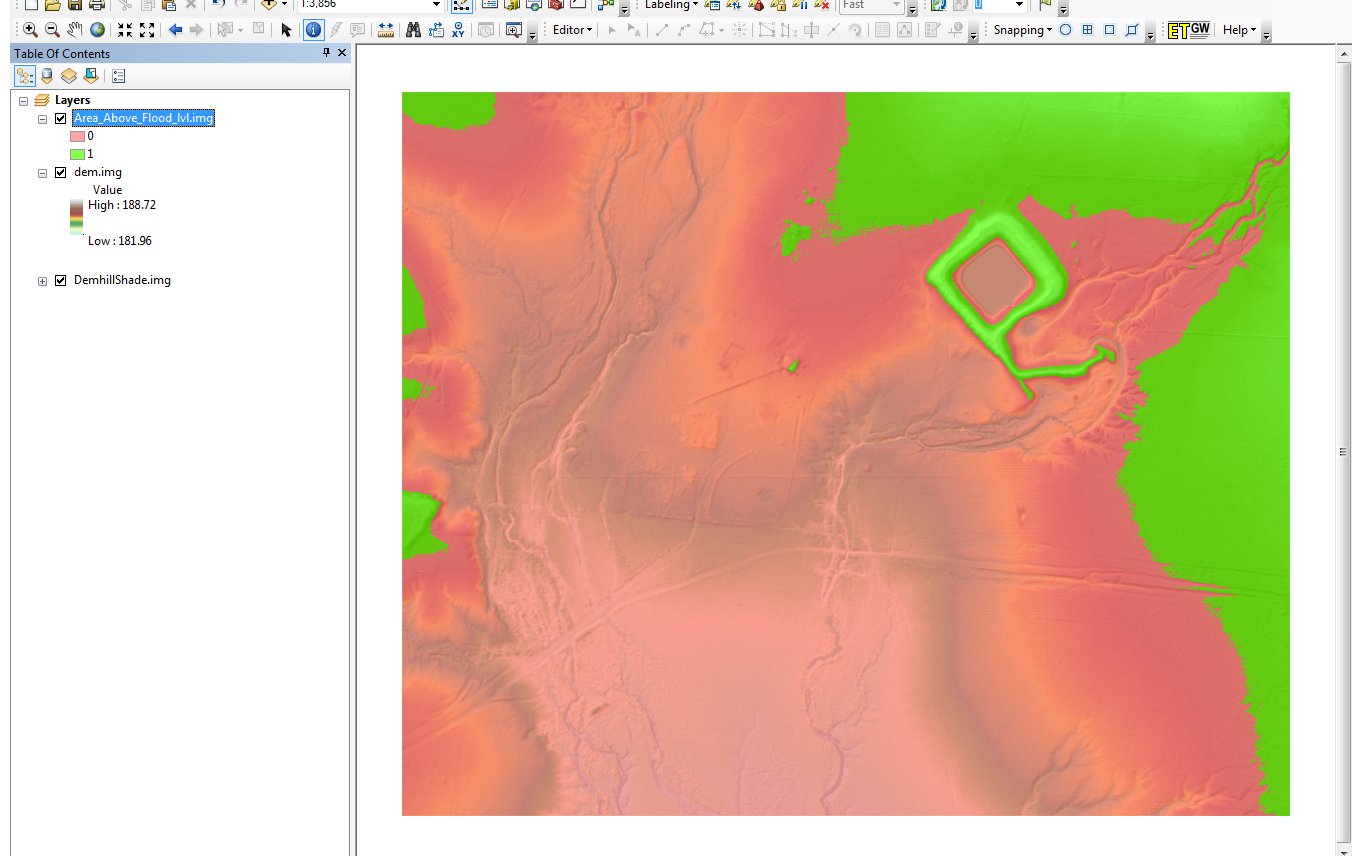
Task: Close the Table Of Contents panel
Action: (x=341, y=53)
